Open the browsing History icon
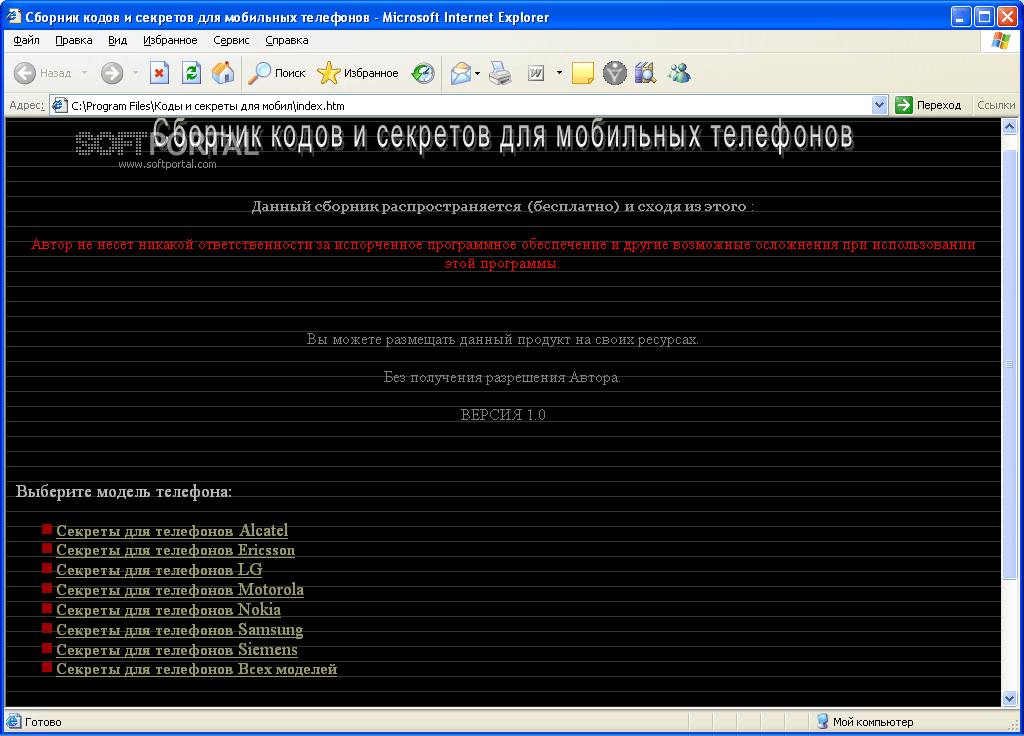The width and height of the screenshot is (1024, 736). pyautogui.click(x=423, y=73)
